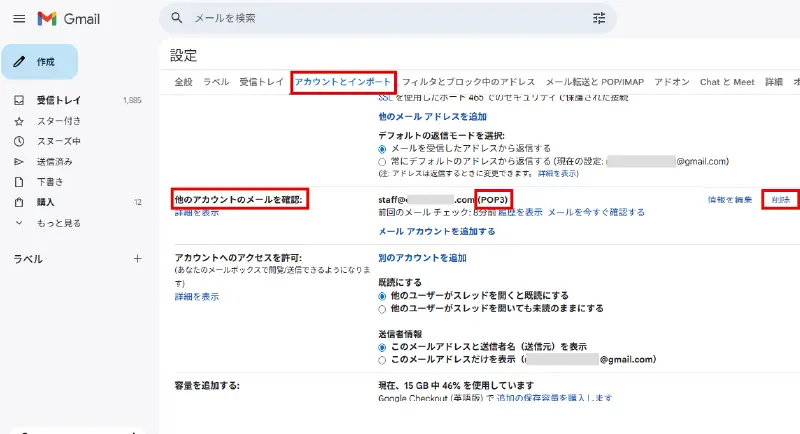Select 他のユーザーがスレッドを開いても未読のままにする
Image resolution: width=800 pixels, height=434 pixels.
[382, 309]
